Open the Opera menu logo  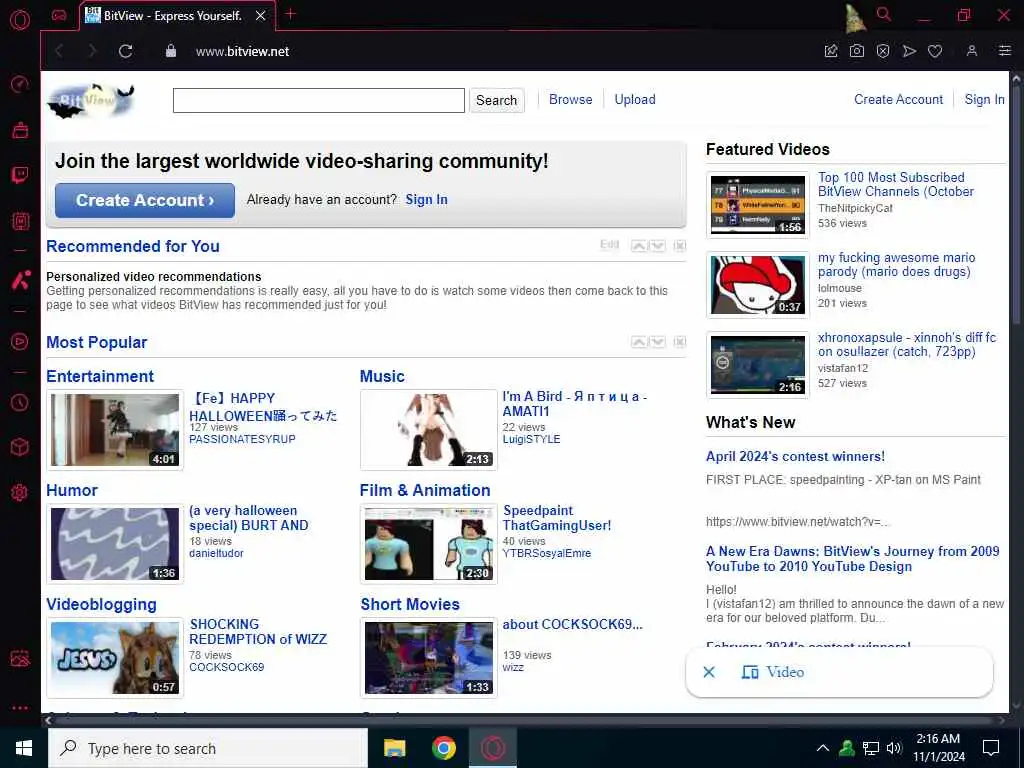pyautogui.click(x=20, y=20)
